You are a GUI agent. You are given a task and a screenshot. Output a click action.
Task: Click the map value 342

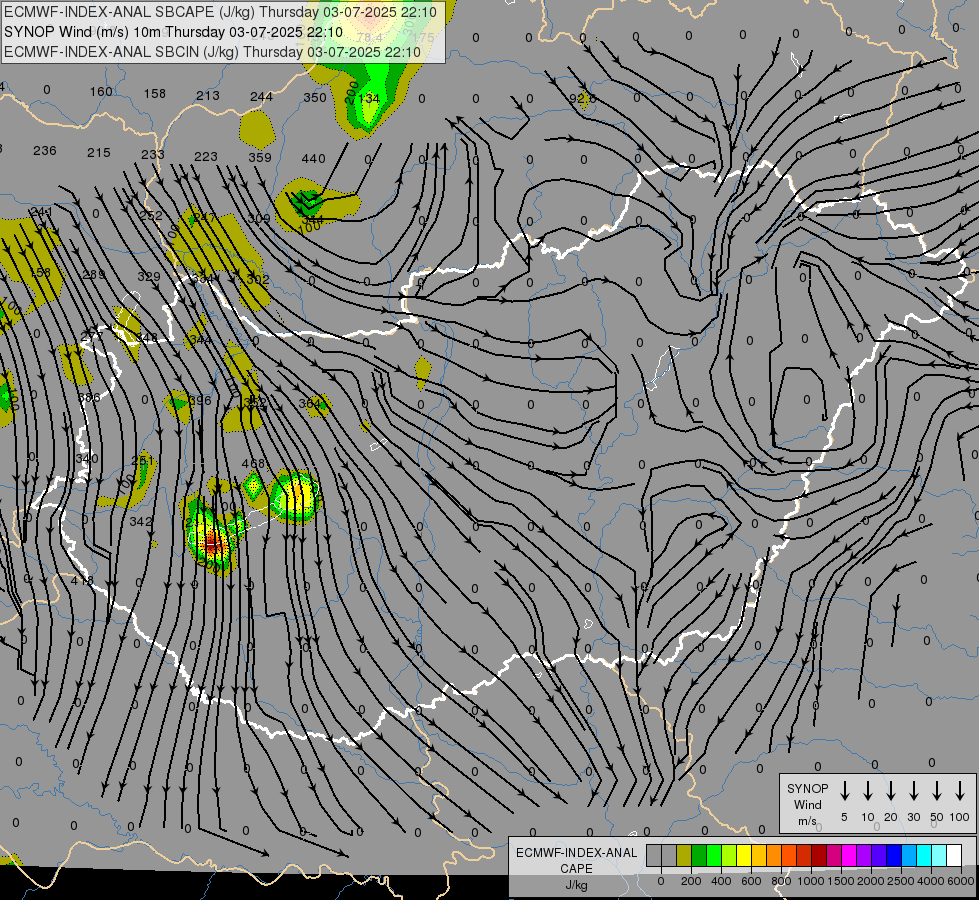(141, 521)
